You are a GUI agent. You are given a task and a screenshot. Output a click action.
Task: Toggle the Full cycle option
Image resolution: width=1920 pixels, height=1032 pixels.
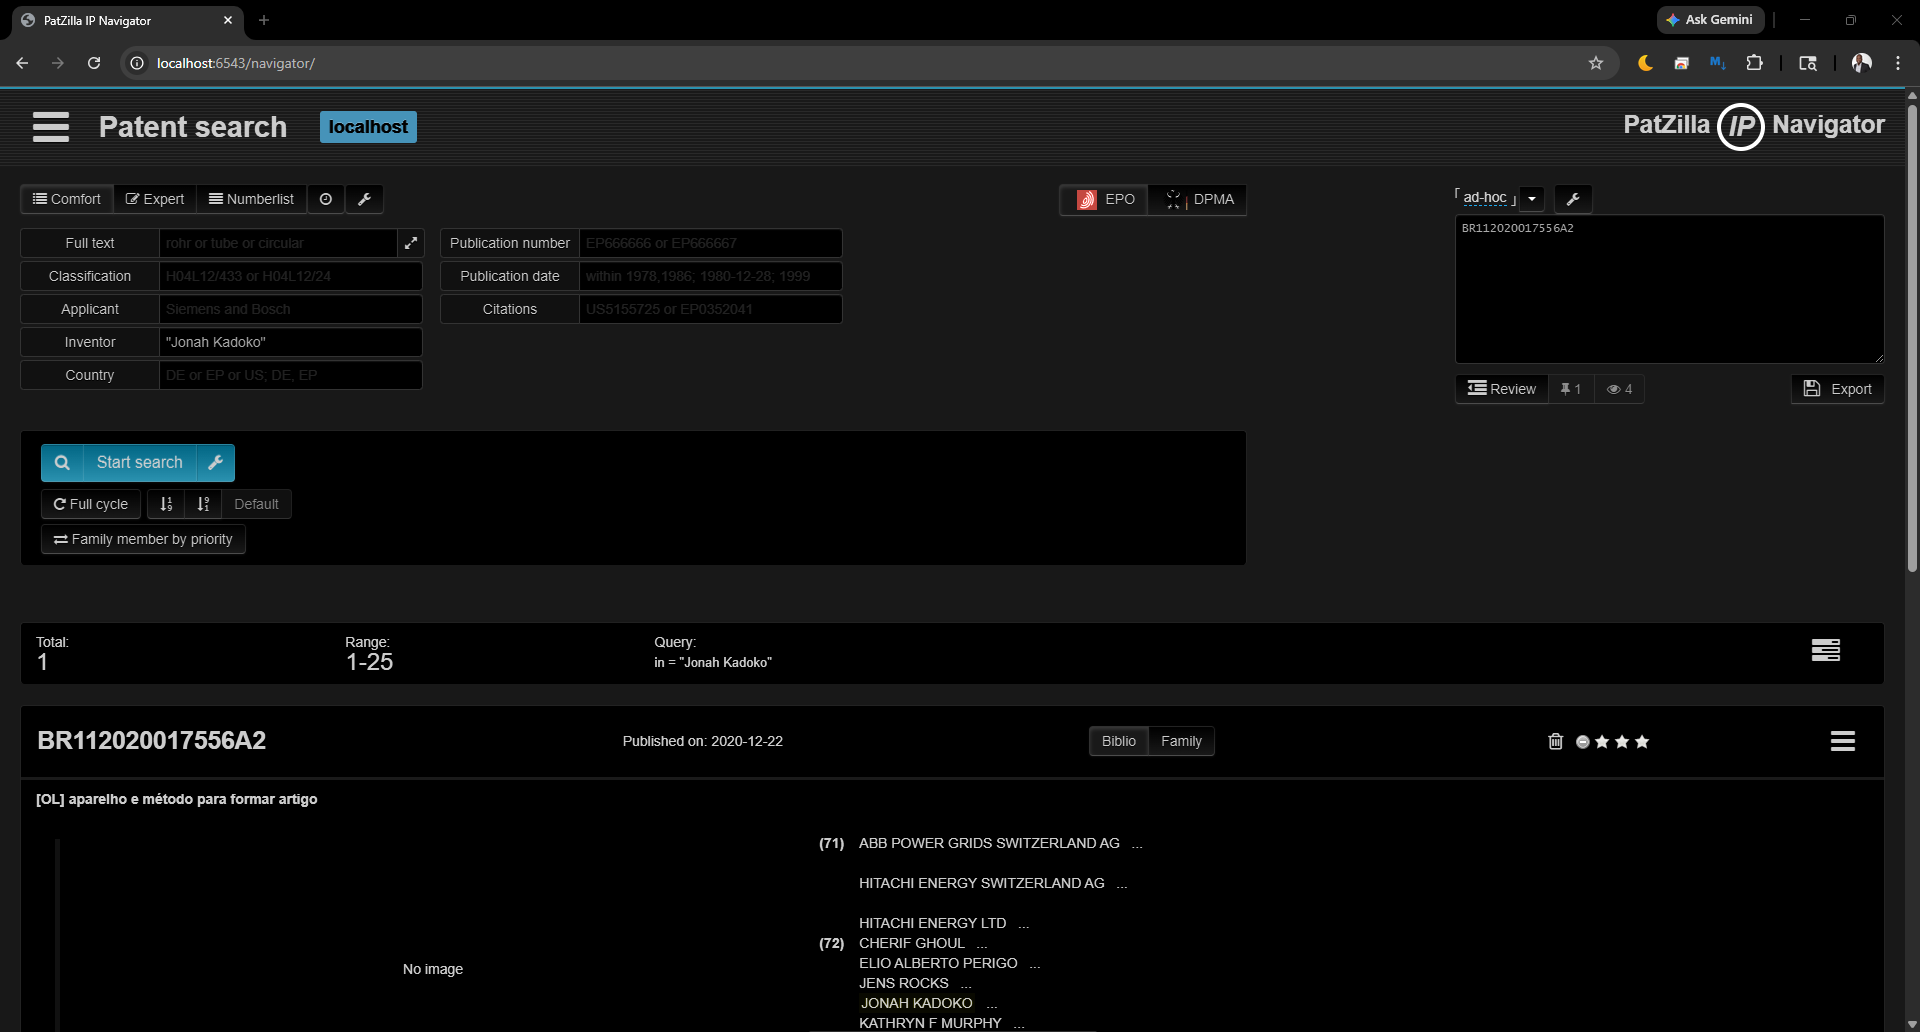91,504
